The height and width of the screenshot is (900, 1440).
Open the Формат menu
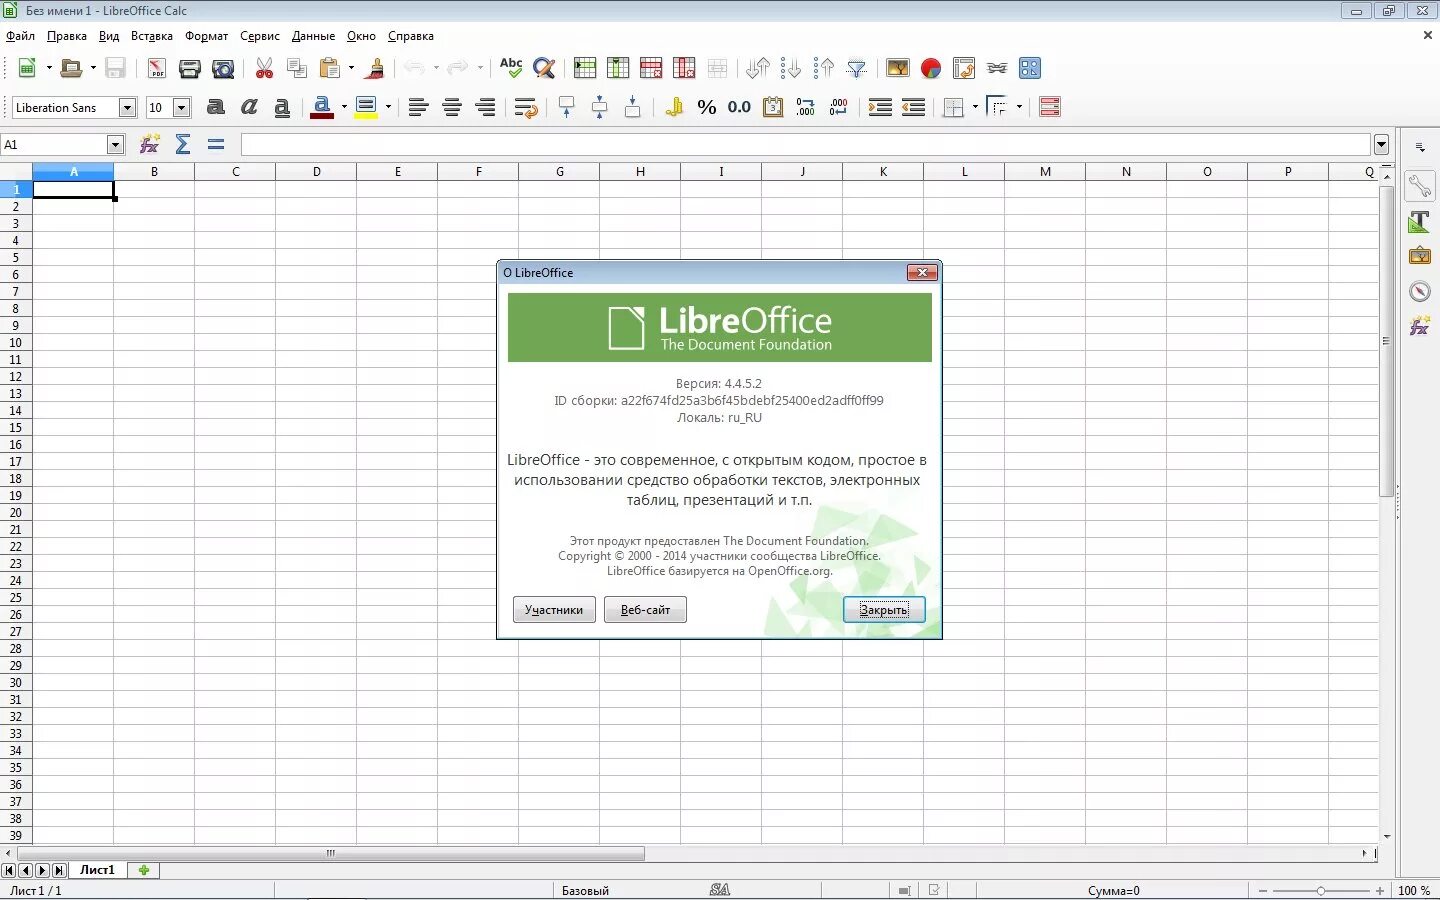point(207,36)
